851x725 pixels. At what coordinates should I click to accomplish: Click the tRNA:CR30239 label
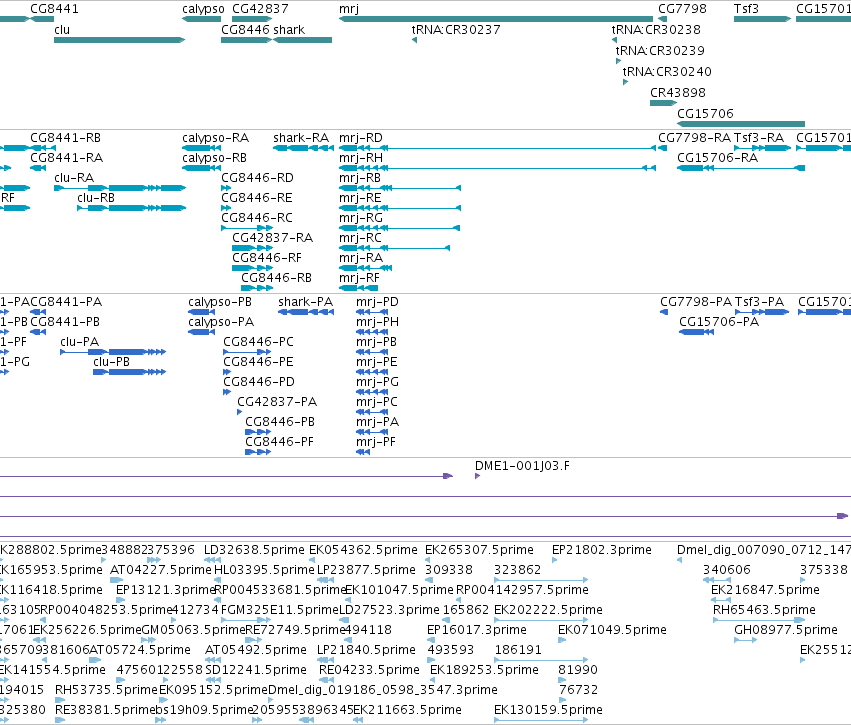pos(660,51)
